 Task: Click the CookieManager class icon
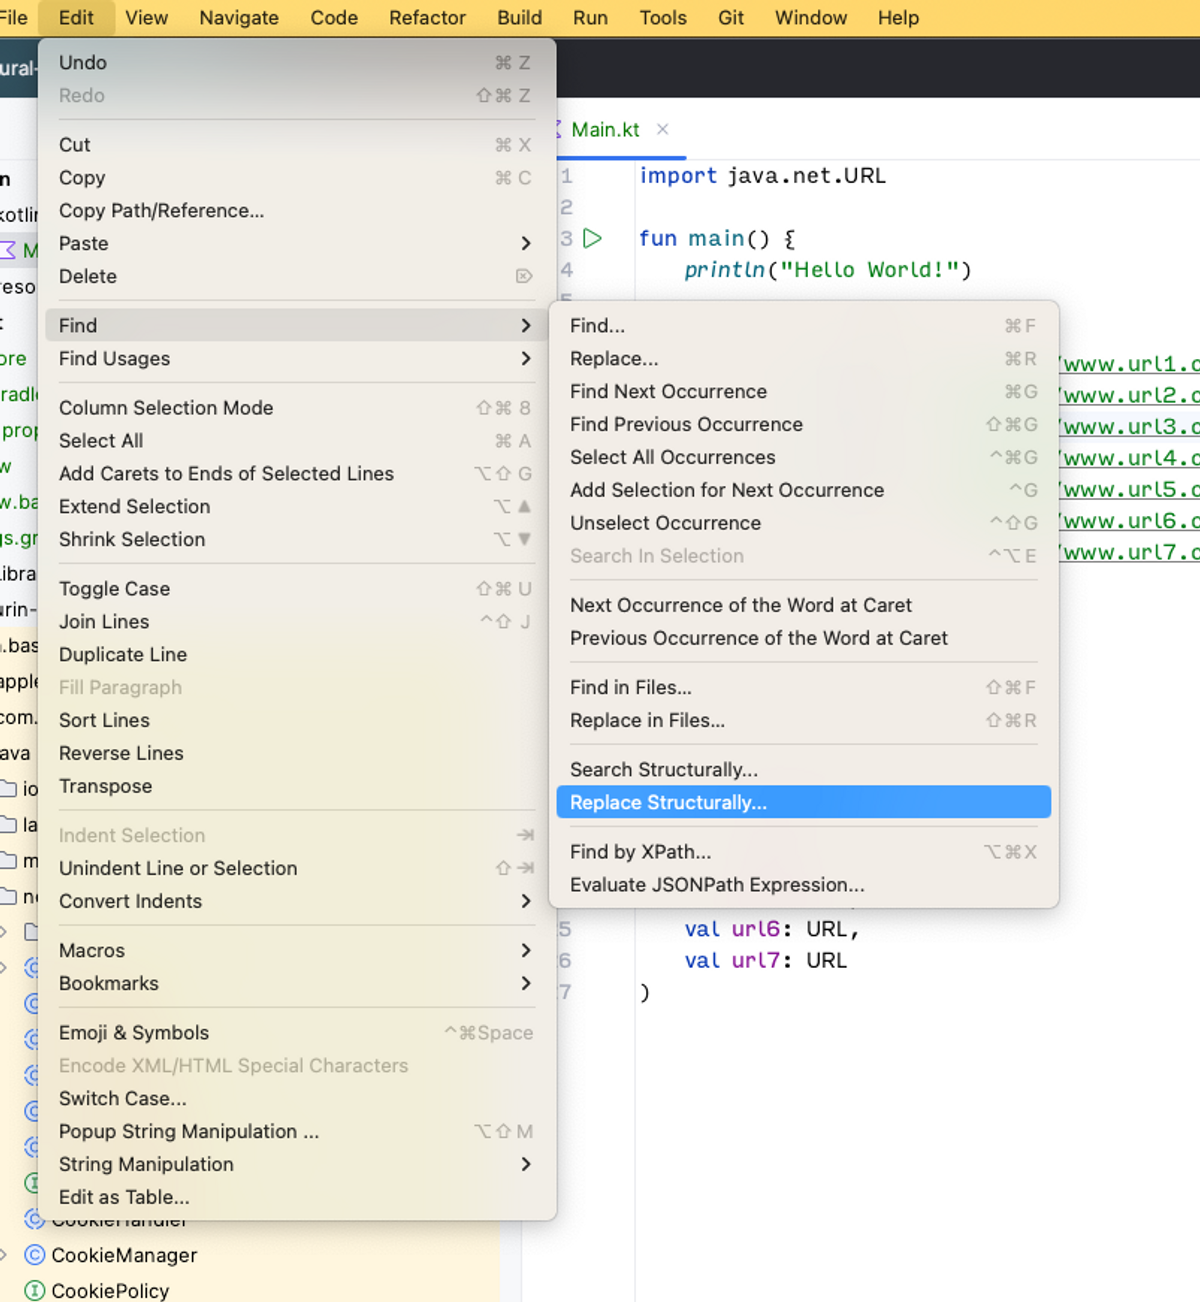pos(35,1255)
